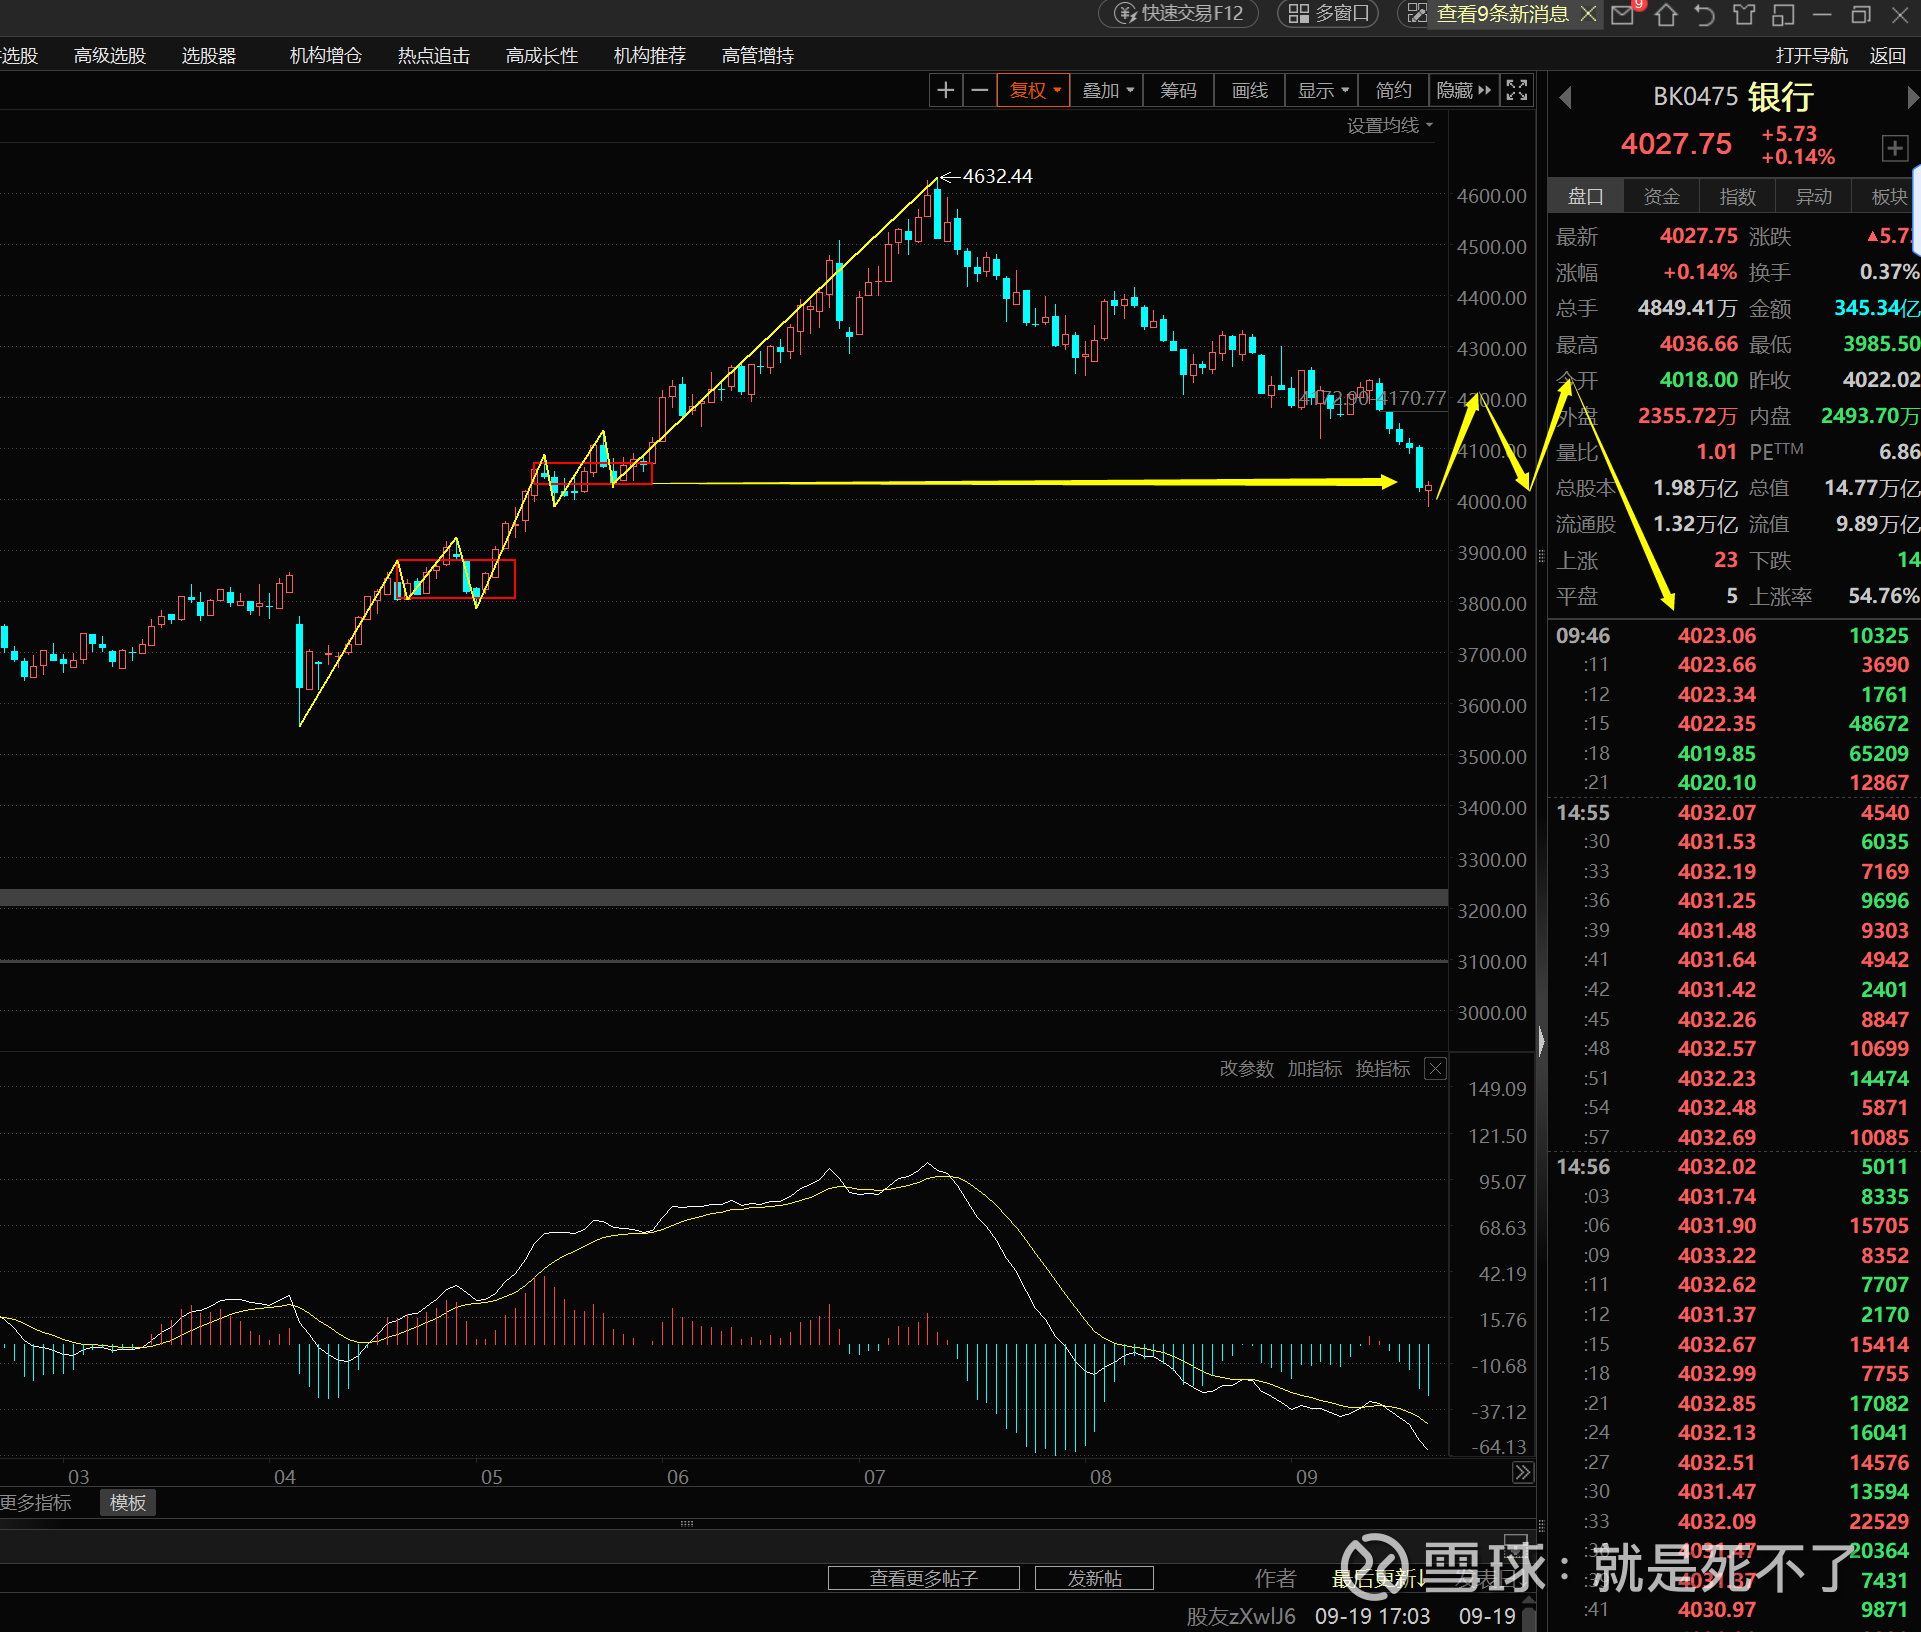Open 机构增仓 menu item
The height and width of the screenshot is (1632, 1921).
(325, 56)
